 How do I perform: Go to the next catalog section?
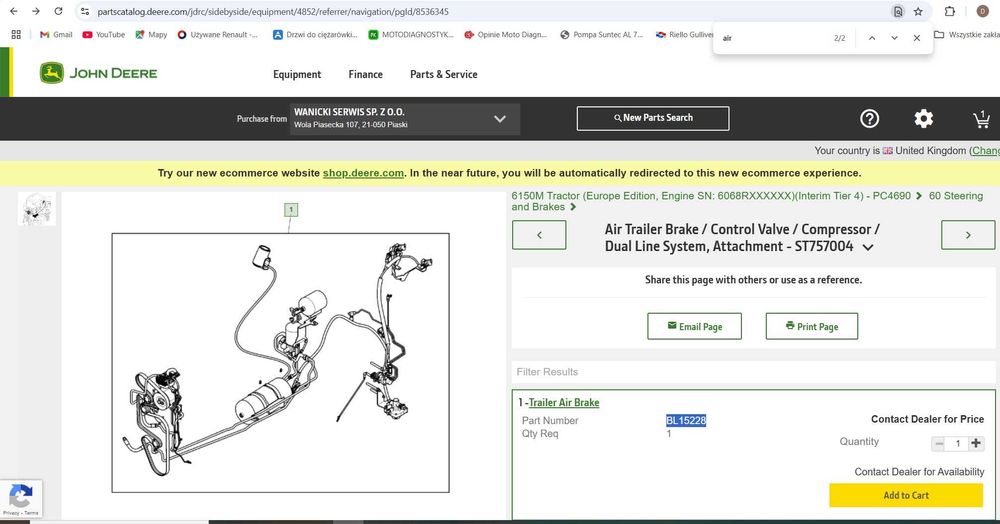967,235
